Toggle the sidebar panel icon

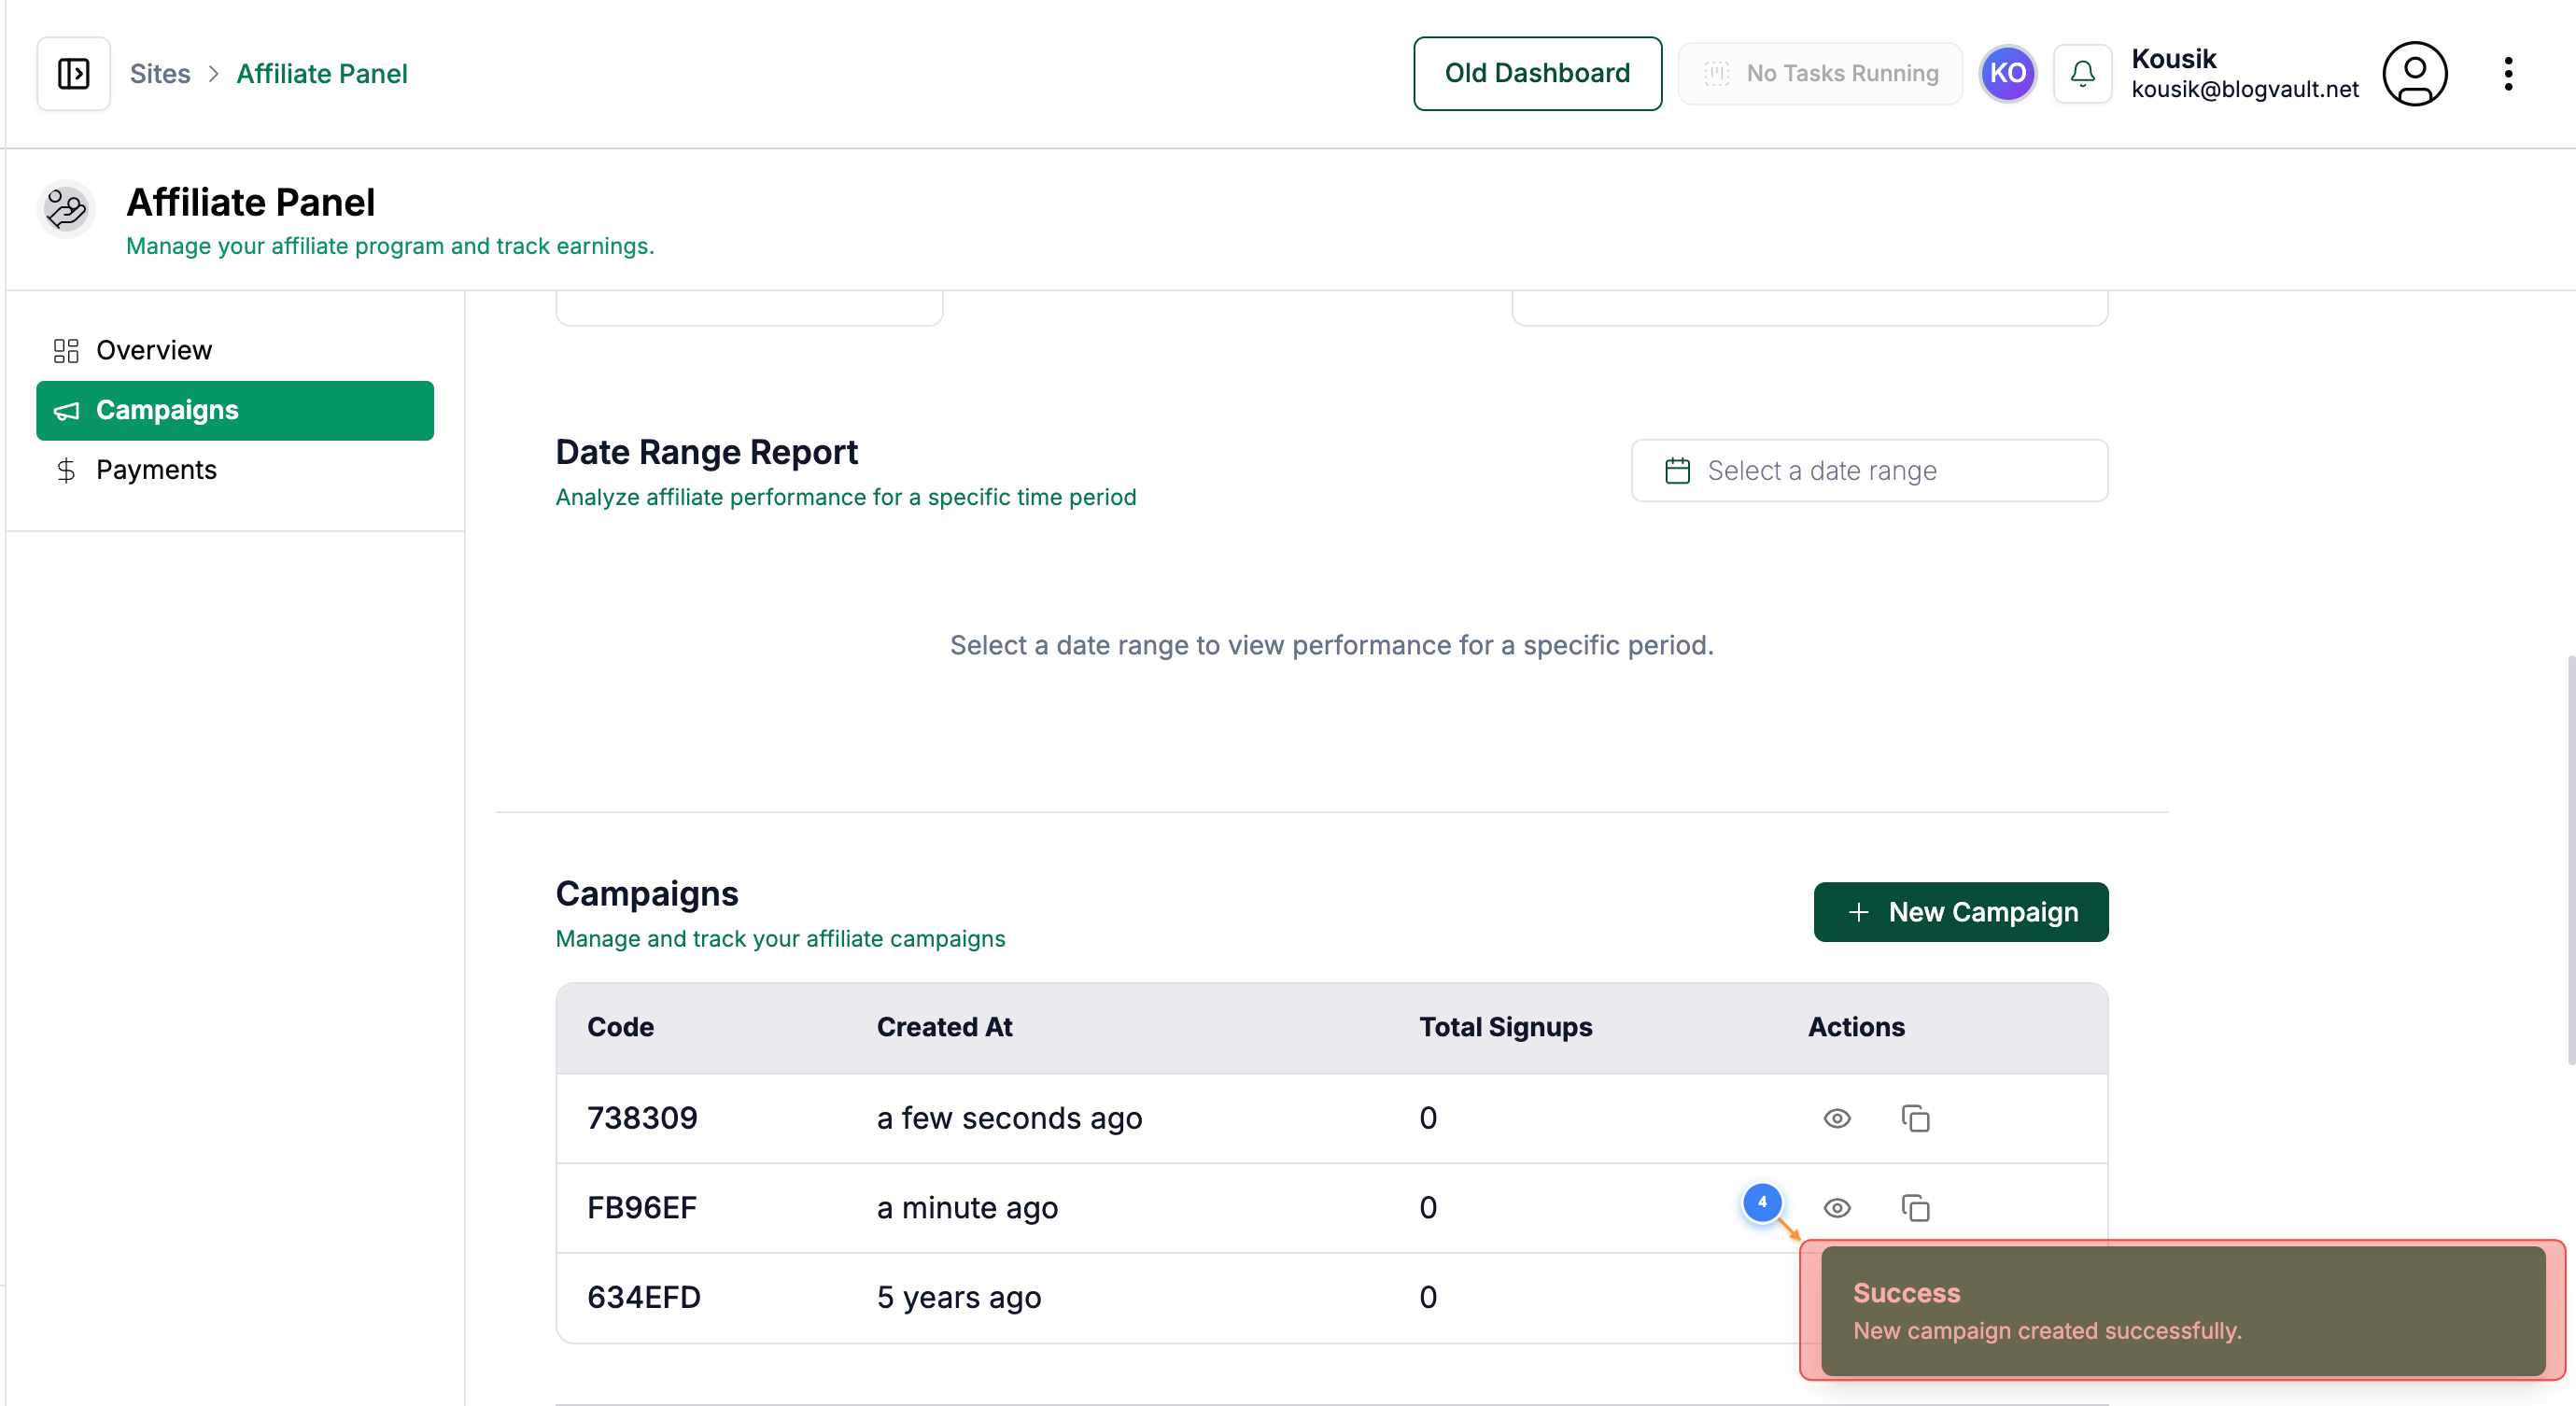point(73,73)
